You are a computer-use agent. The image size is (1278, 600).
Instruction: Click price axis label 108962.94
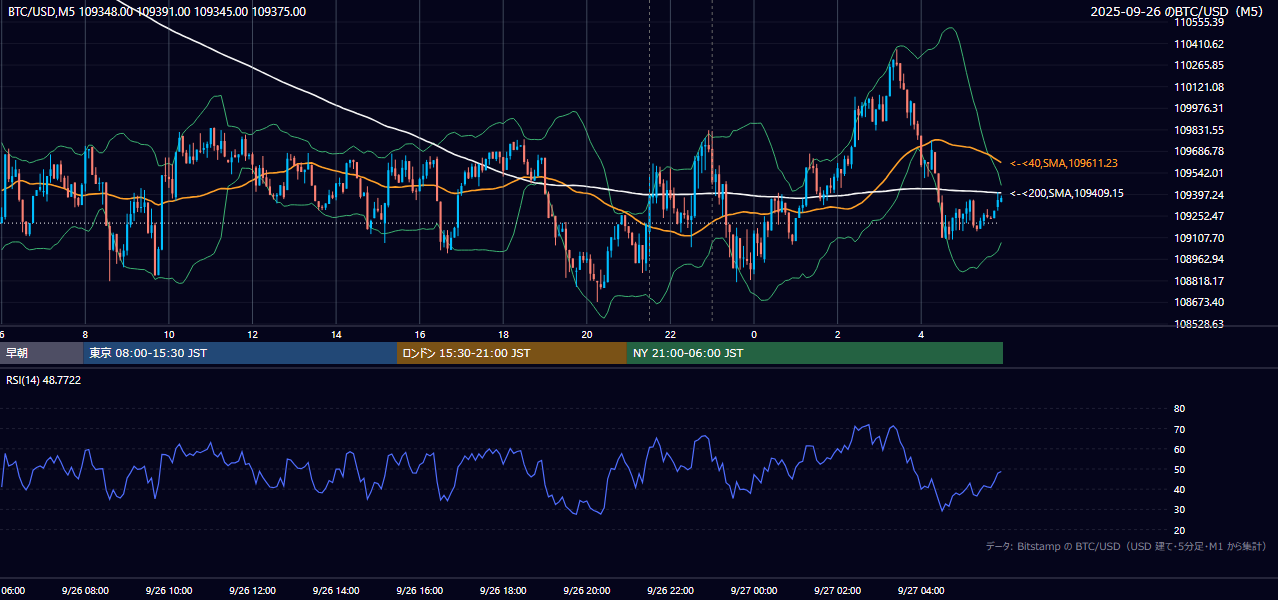pyautogui.click(x=1199, y=259)
